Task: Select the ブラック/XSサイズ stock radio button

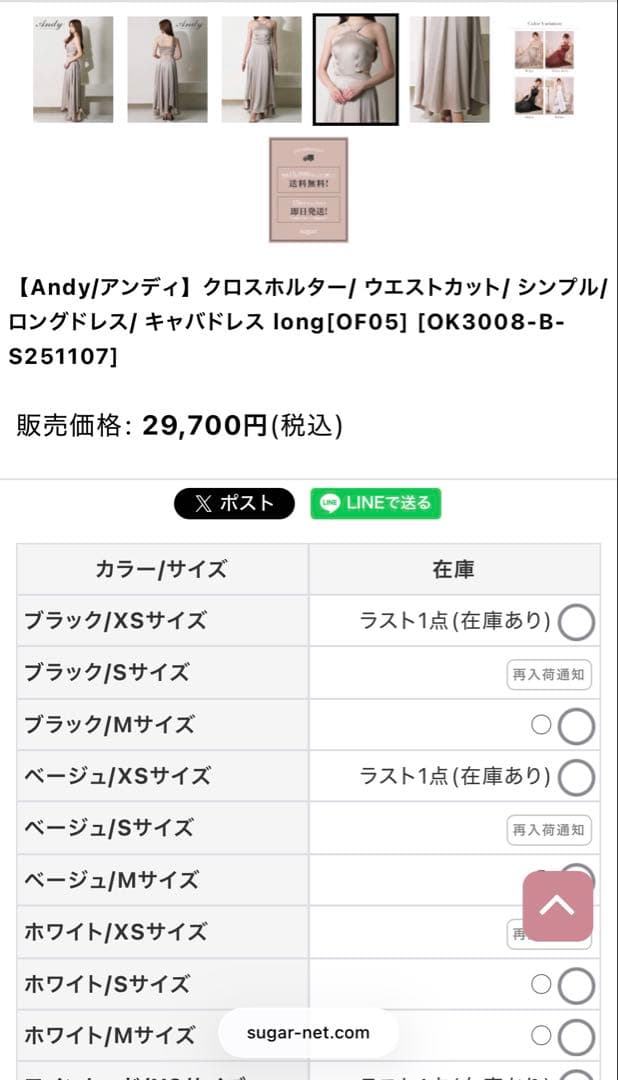Action: 577,621
